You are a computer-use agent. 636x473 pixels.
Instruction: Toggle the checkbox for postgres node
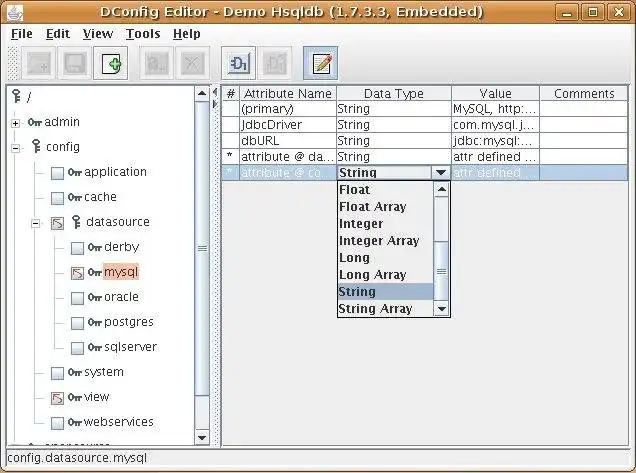point(77,323)
